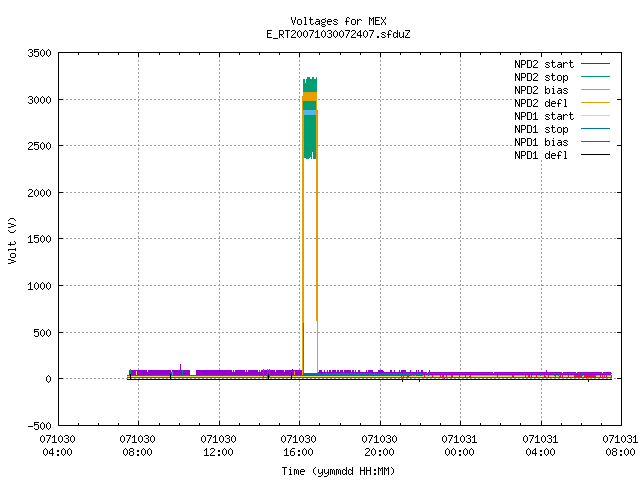Click the y-axis value -500
Viewport: 640px width, 480px height.
[40, 426]
